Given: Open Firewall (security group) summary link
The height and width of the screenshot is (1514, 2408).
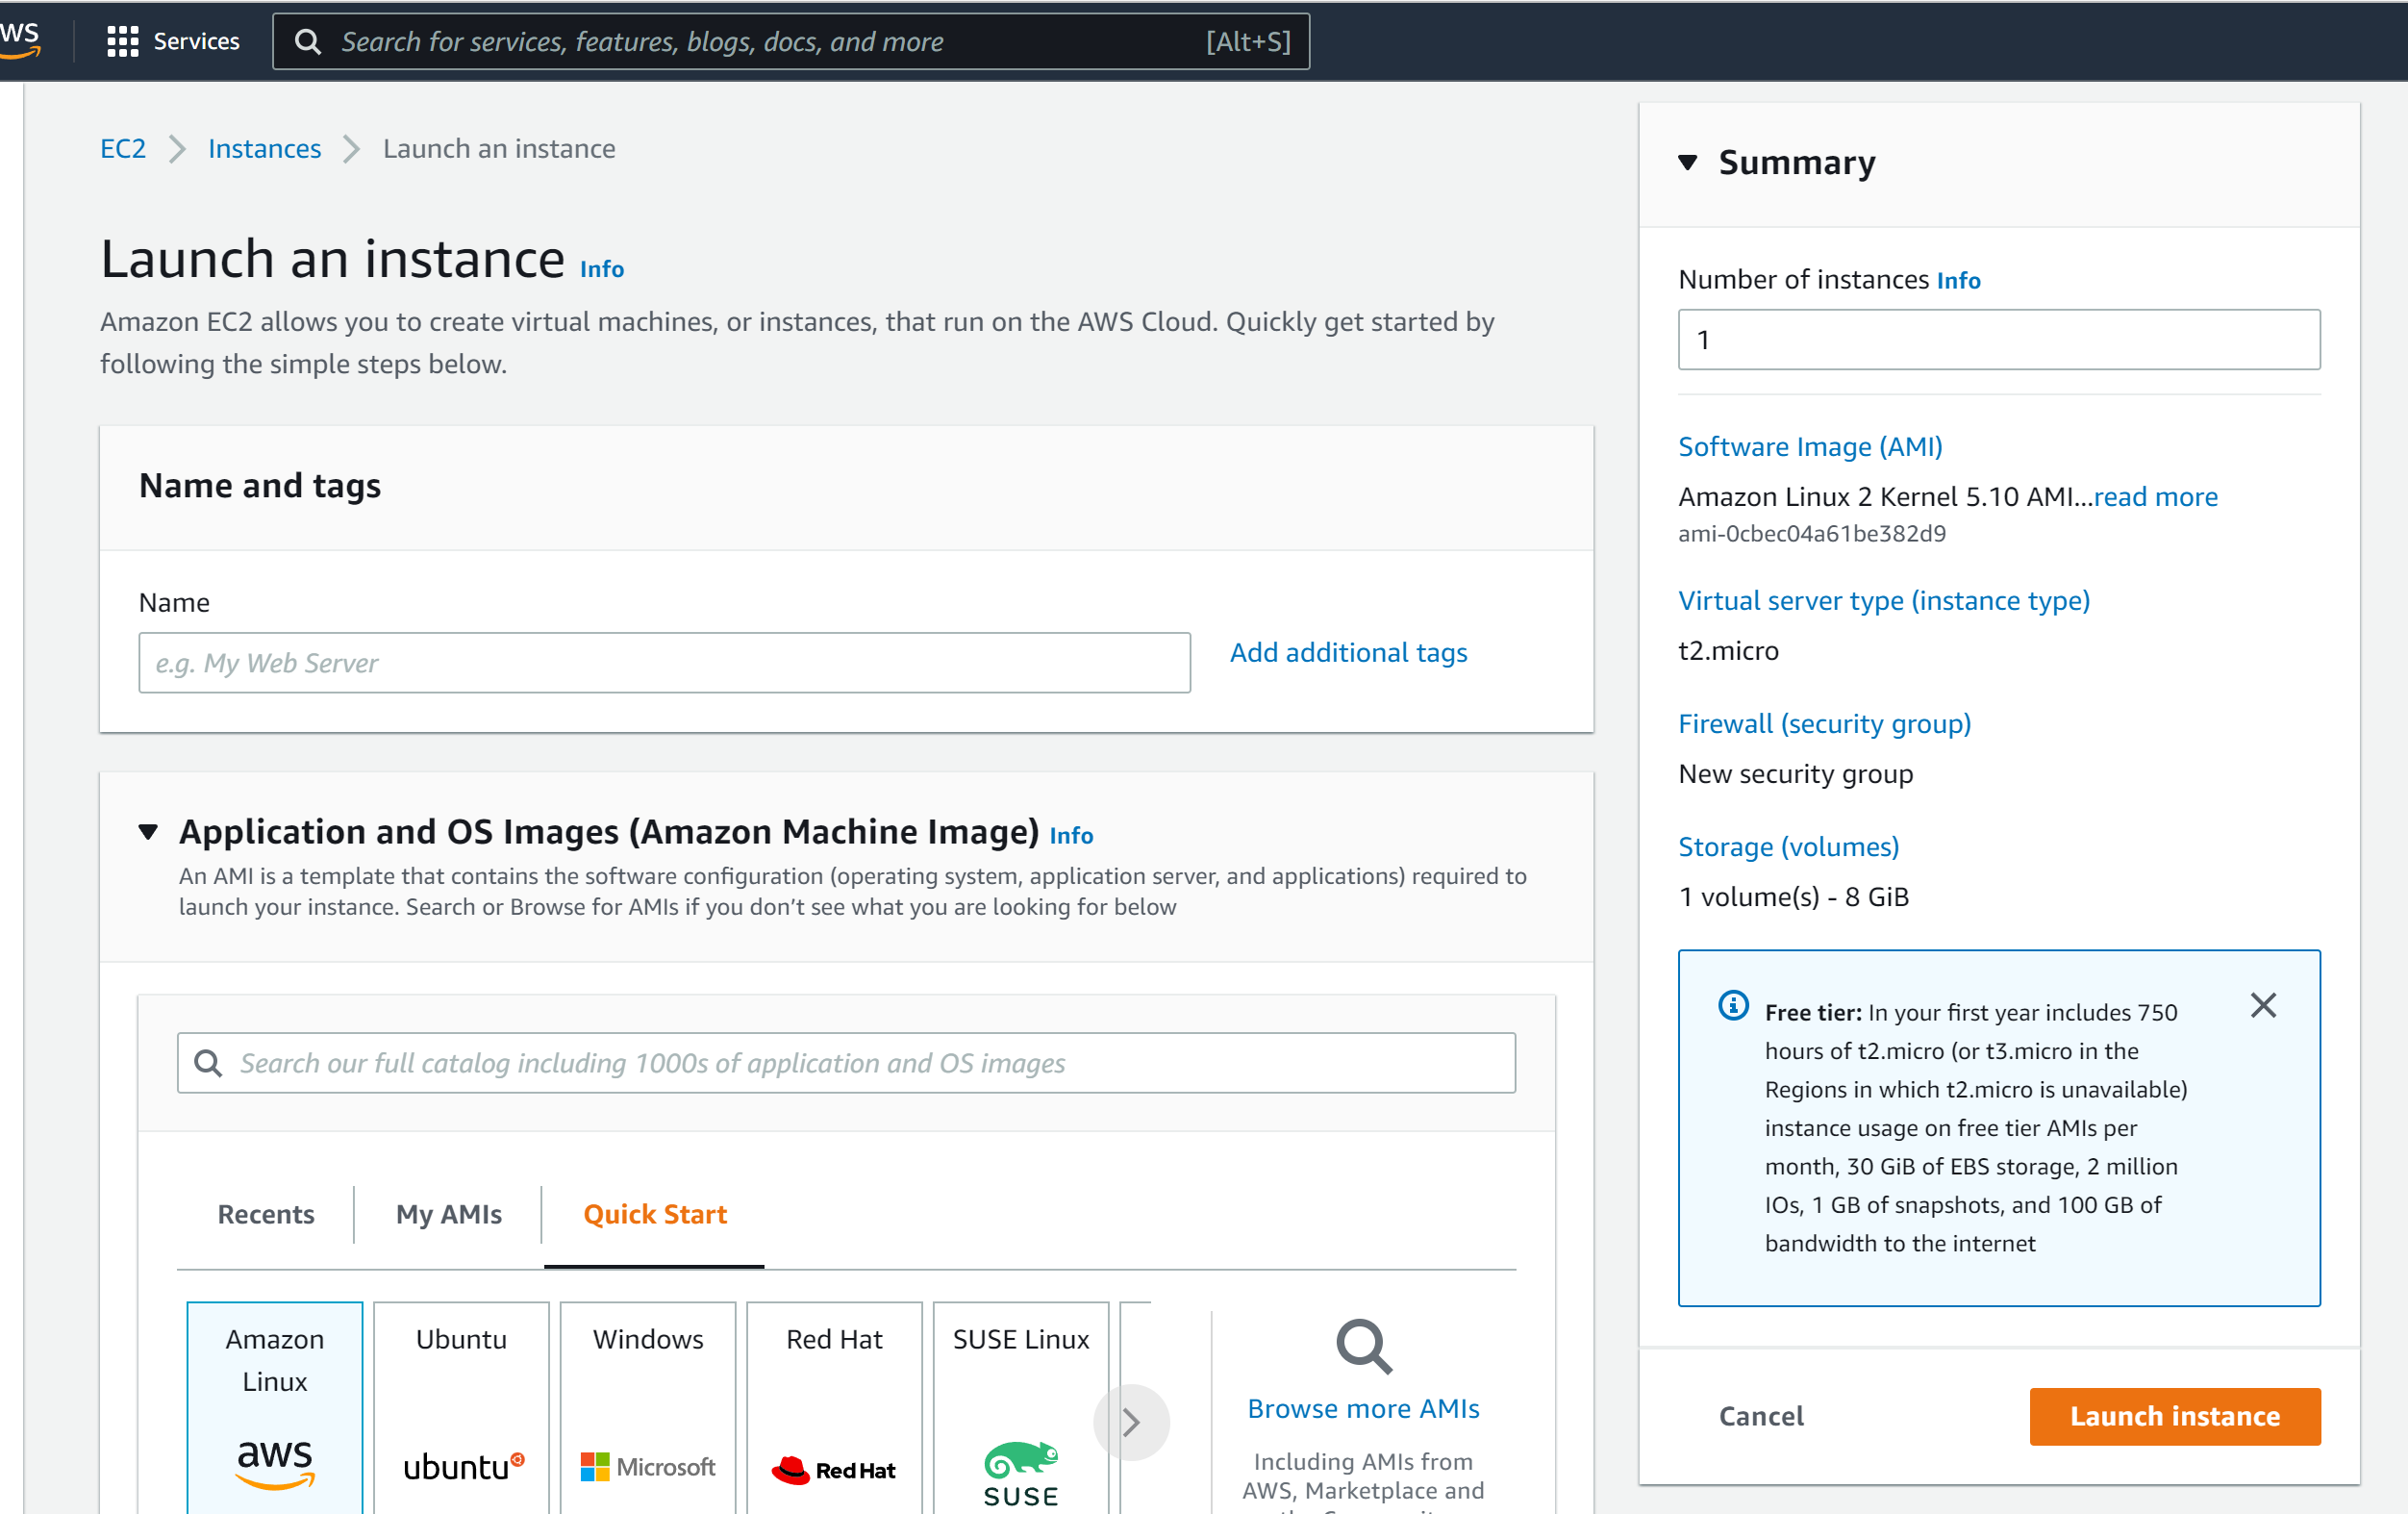Looking at the screenshot, I should coord(1824,723).
